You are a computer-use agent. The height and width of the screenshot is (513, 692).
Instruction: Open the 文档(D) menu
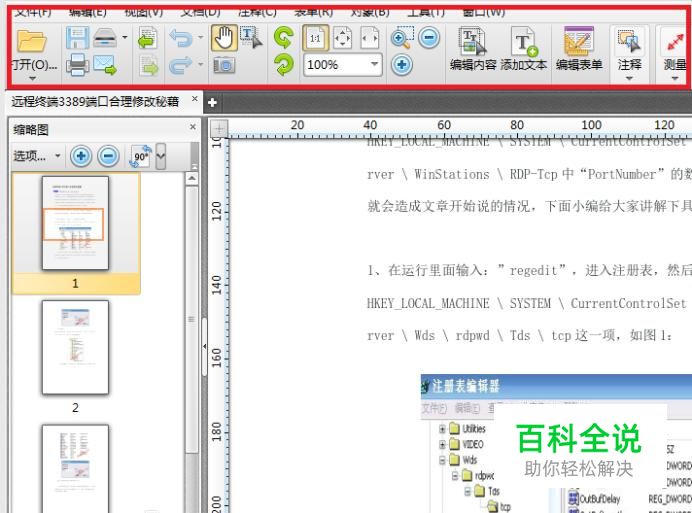(x=200, y=12)
